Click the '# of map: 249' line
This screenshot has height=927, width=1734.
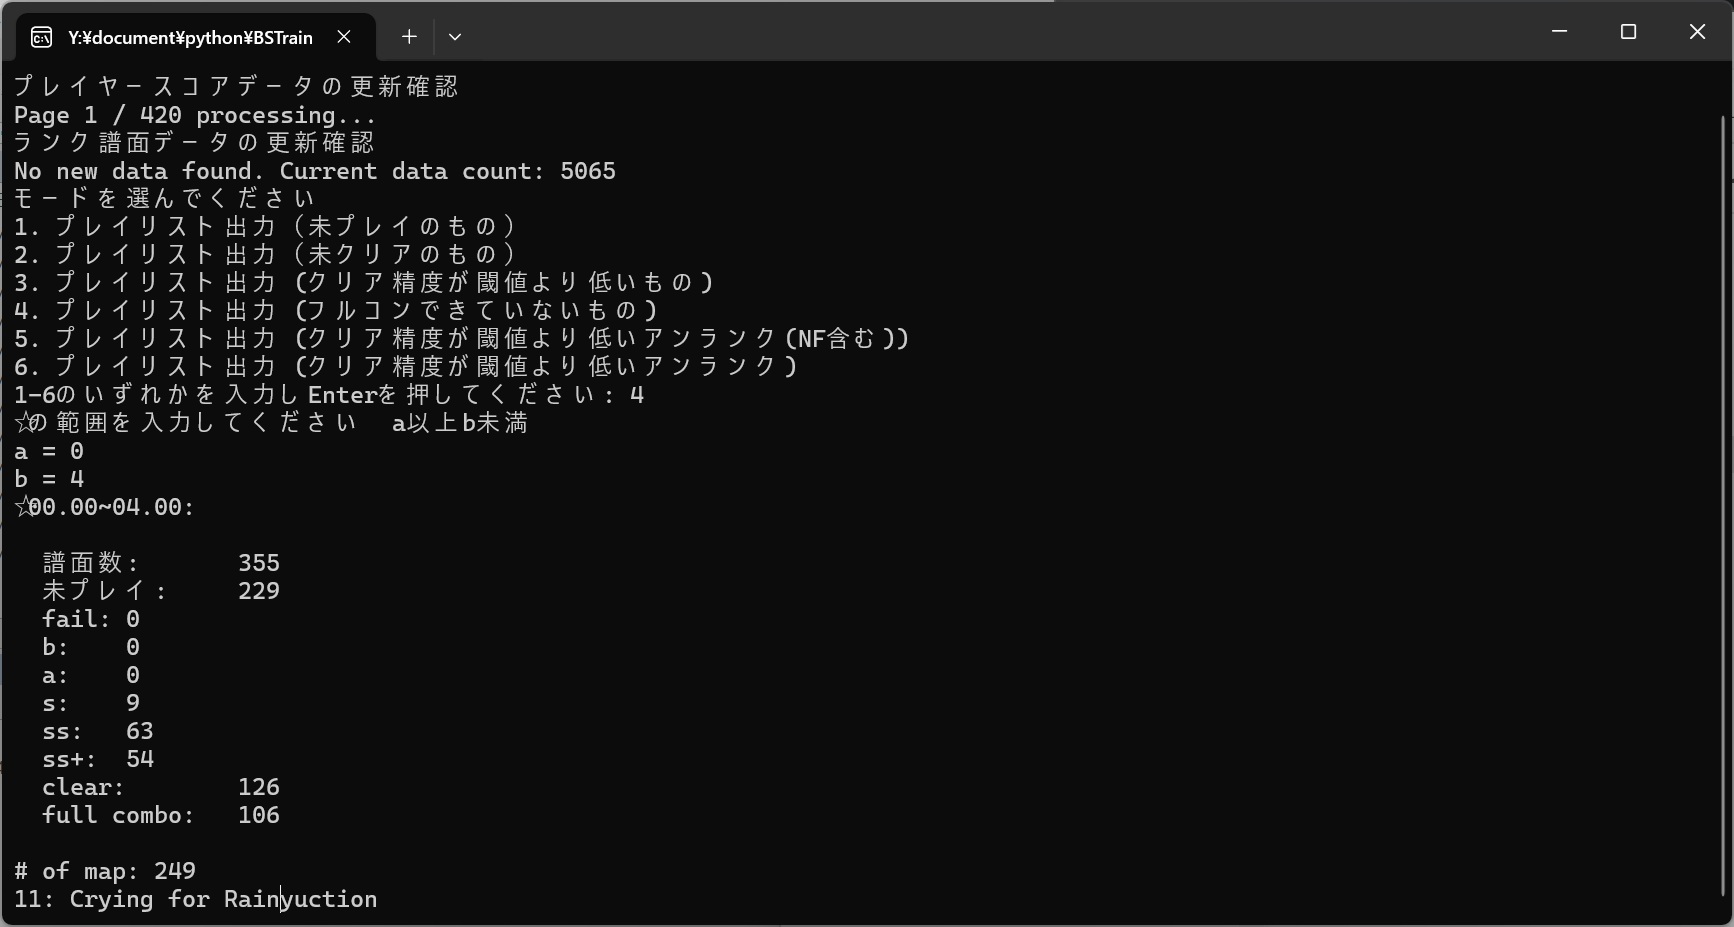[105, 871]
